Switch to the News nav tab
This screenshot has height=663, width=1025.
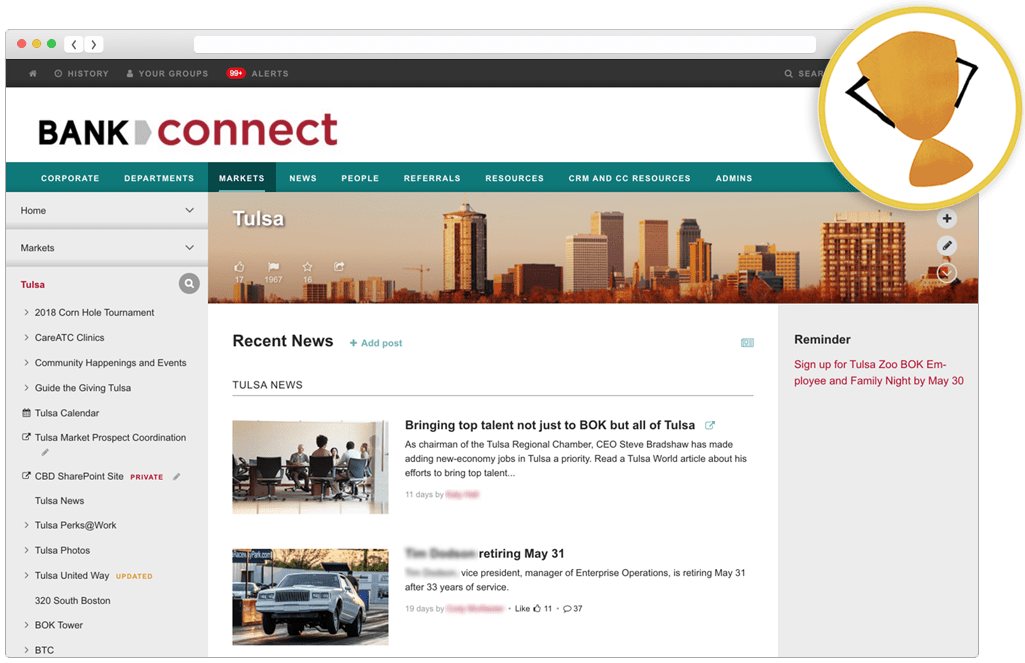(x=303, y=178)
